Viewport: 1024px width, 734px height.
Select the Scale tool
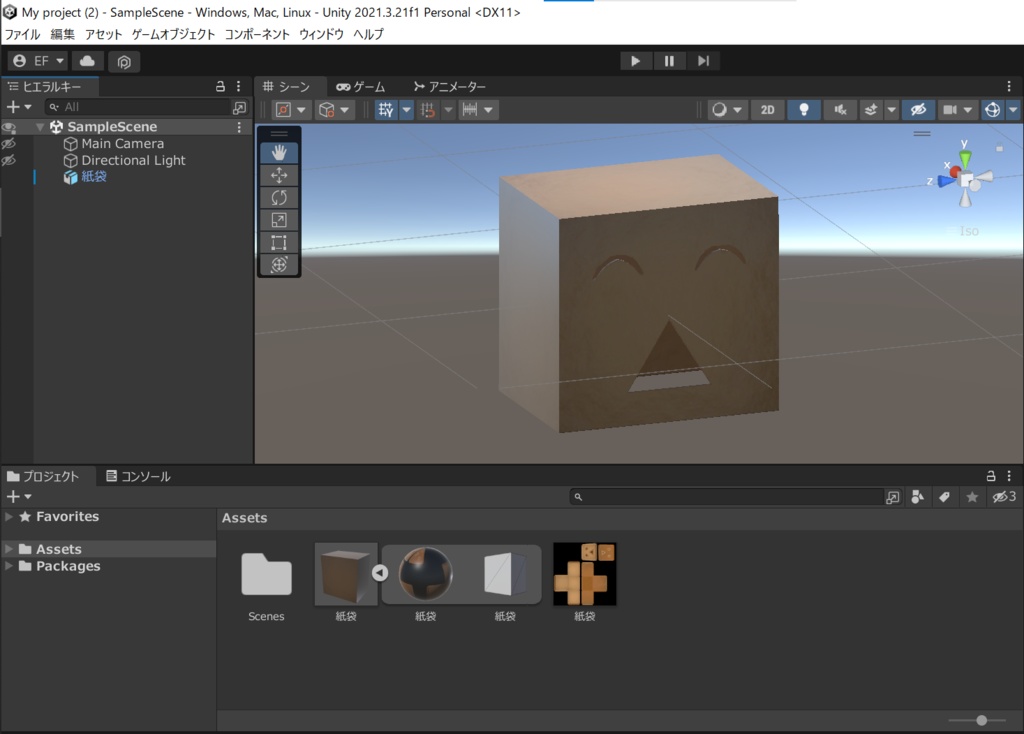279,219
